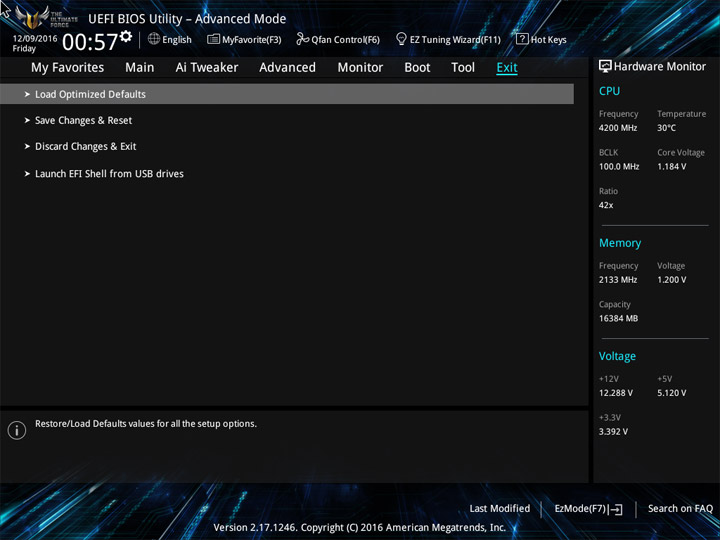Screen dimensions: 720x540
Task: Click +12V reading 12.288 V
Action: (615, 393)
